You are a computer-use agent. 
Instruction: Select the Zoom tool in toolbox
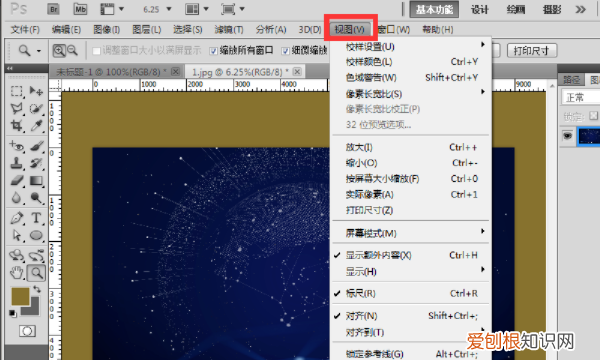(36, 273)
